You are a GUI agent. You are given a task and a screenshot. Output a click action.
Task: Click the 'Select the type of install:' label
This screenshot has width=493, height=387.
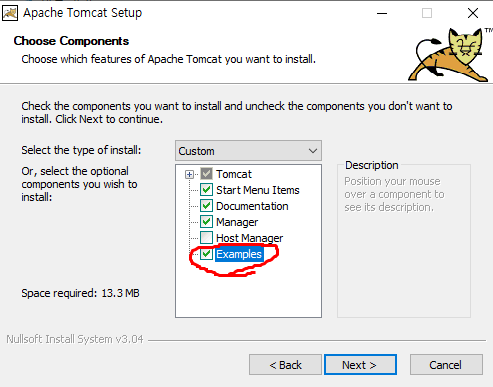pyautogui.click(x=81, y=150)
